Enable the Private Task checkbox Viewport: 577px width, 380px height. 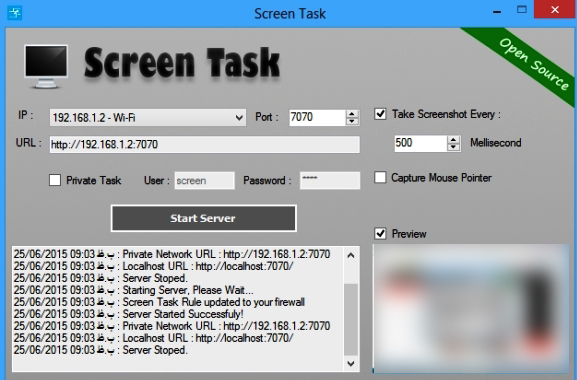pos(55,180)
